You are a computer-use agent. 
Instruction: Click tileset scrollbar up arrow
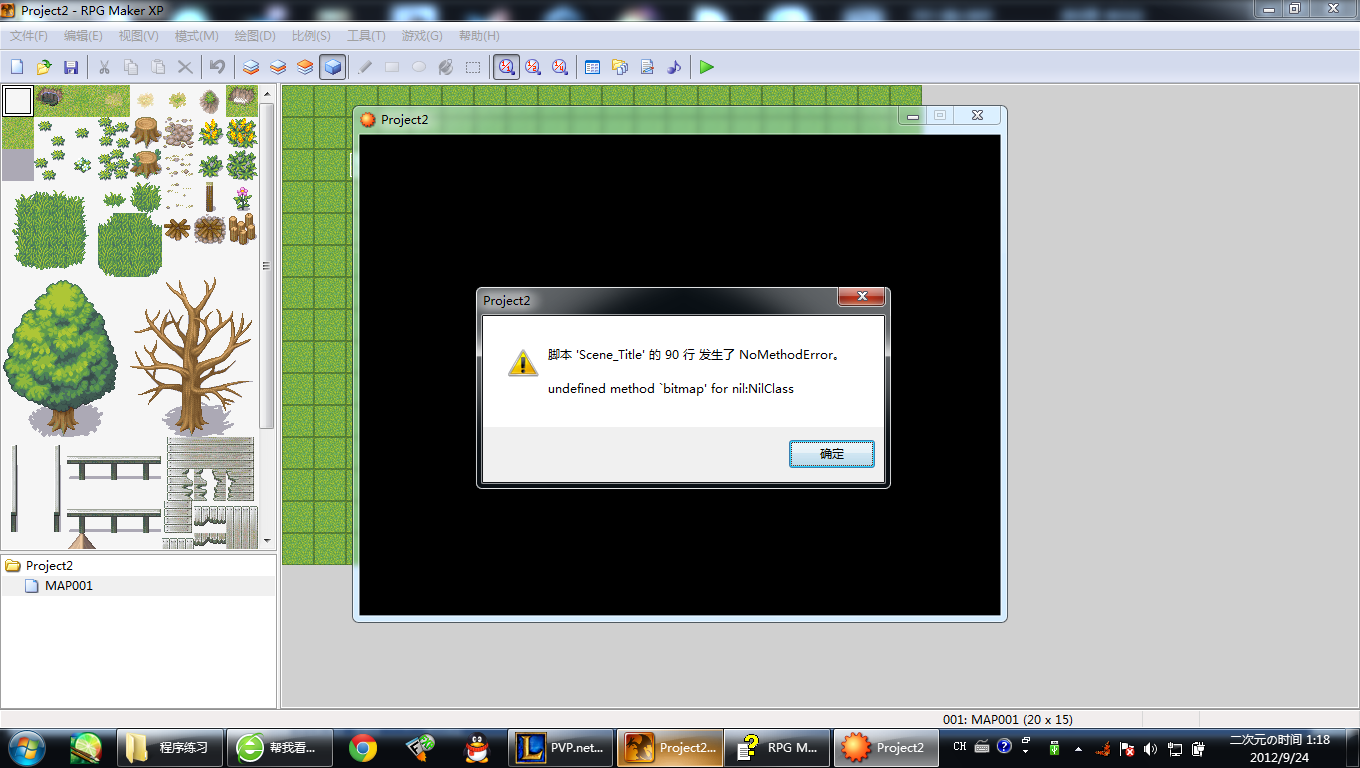click(x=267, y=93)
